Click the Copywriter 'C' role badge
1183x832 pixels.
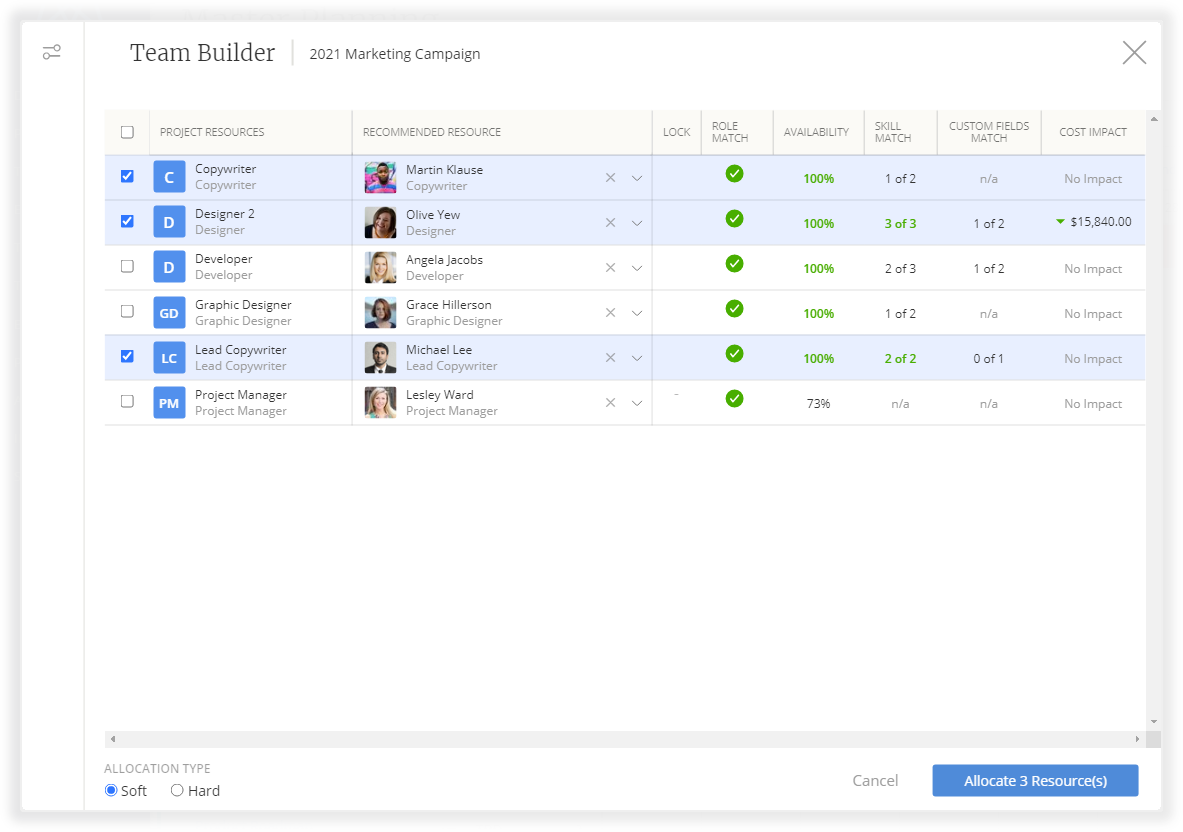coord(168,176)
